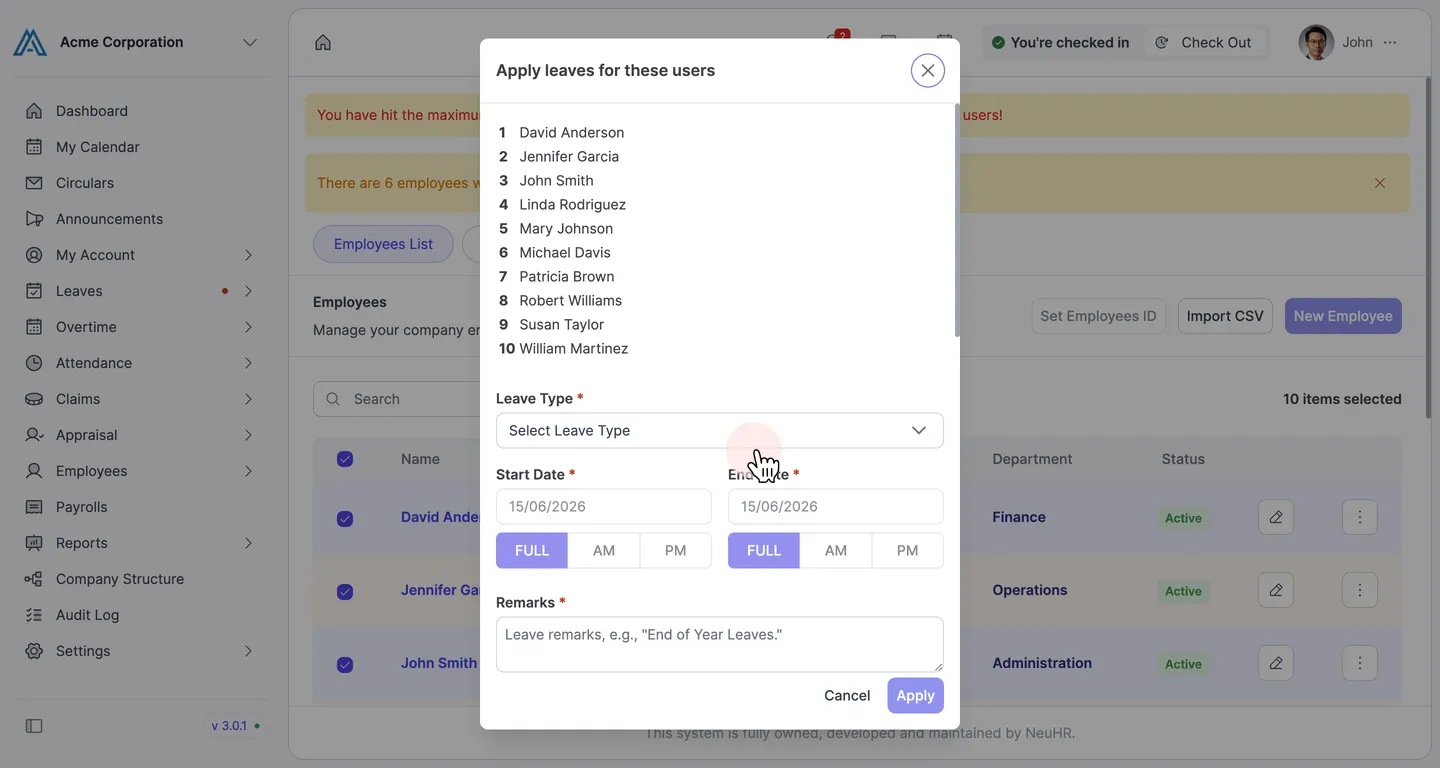Click the Appraisal sidebar icon

pos(34,435)
